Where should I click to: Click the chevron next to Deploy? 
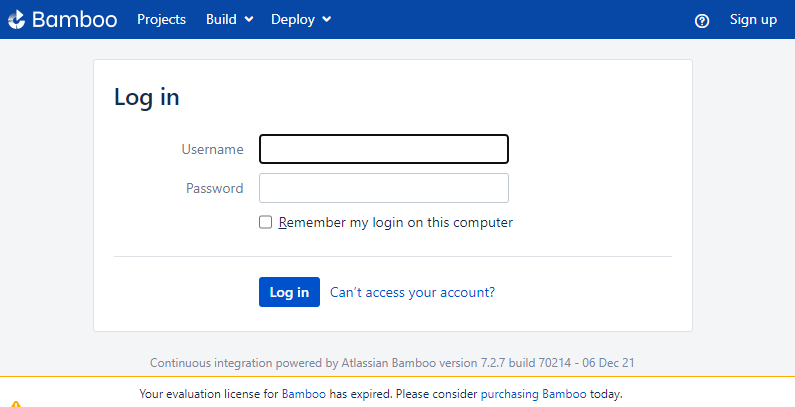(x=327, y=19)
